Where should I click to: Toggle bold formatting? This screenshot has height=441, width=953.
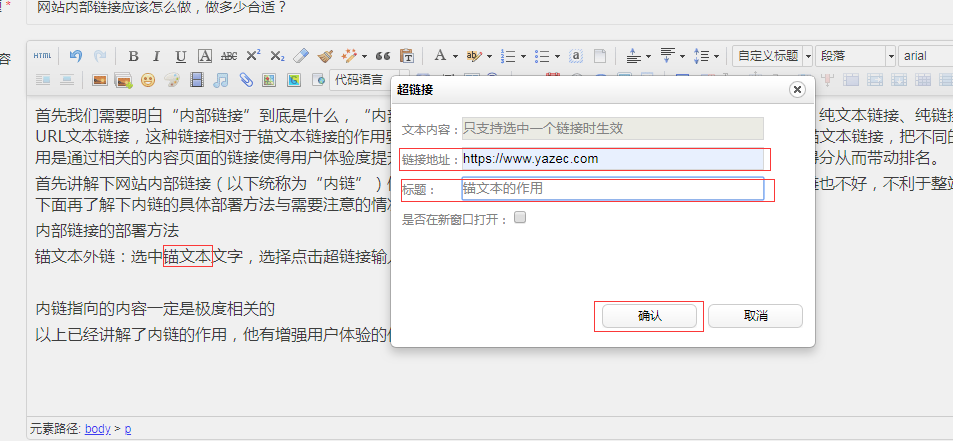click(x=133, y=56)
